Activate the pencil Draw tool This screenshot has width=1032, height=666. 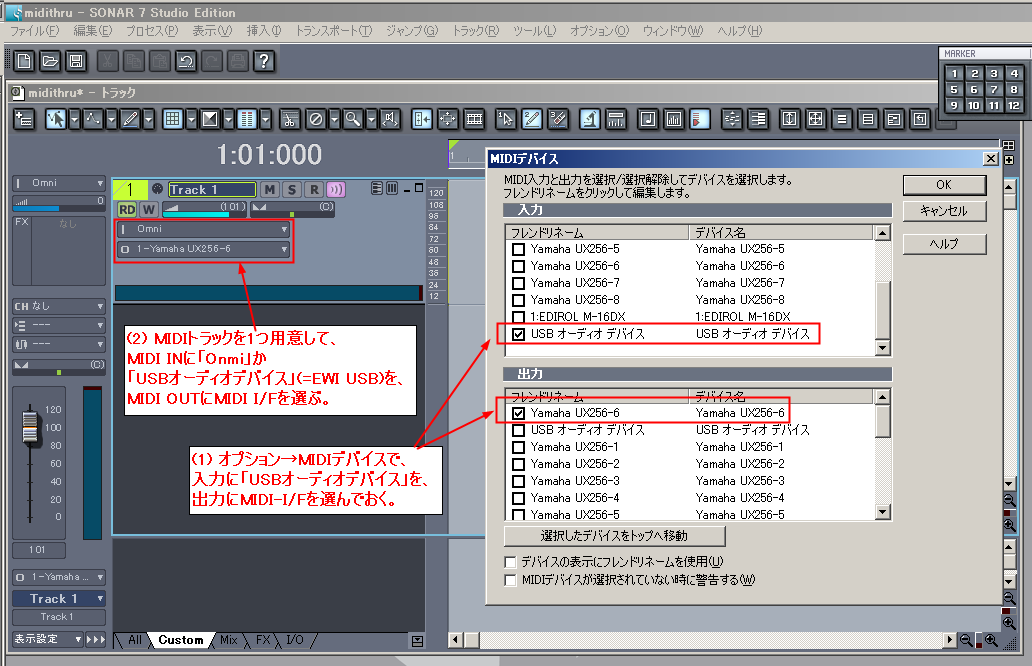pyautogui.click(x=130, y=119)
